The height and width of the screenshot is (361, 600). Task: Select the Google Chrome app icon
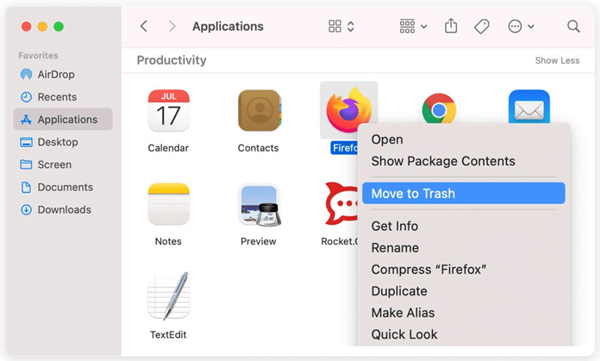pyautogui.click(x=439, y=108)
